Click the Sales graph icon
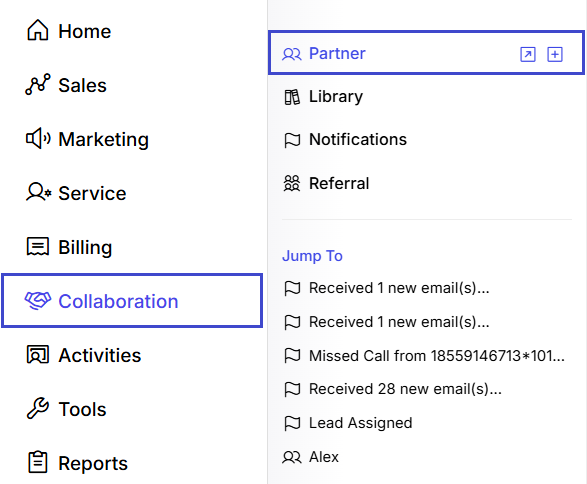The image size is (587, 484). 37,84
